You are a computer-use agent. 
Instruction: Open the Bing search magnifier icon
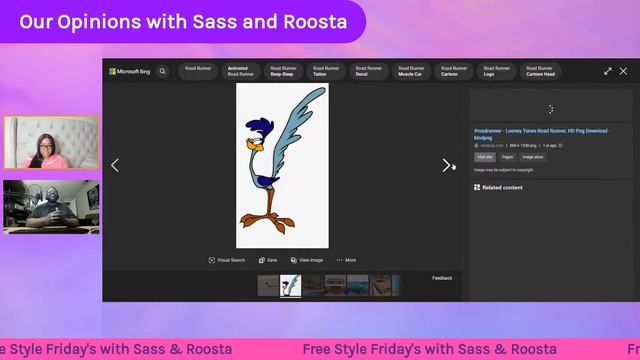[162, 71]
